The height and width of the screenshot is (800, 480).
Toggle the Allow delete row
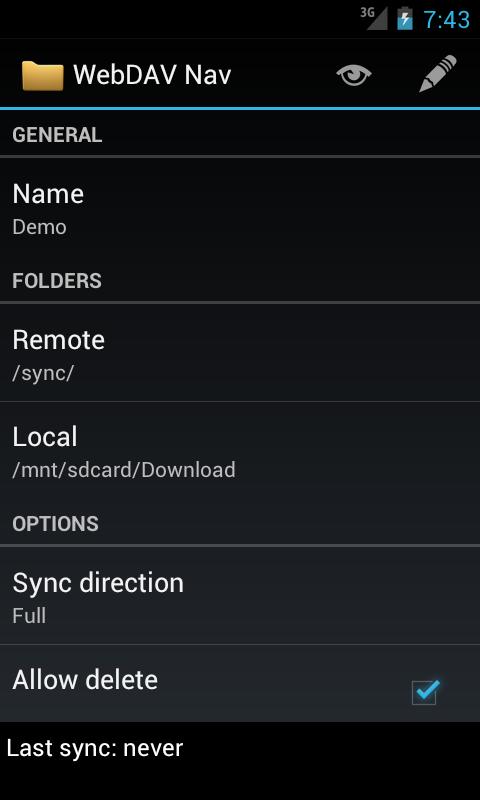[x=240, y=683]
